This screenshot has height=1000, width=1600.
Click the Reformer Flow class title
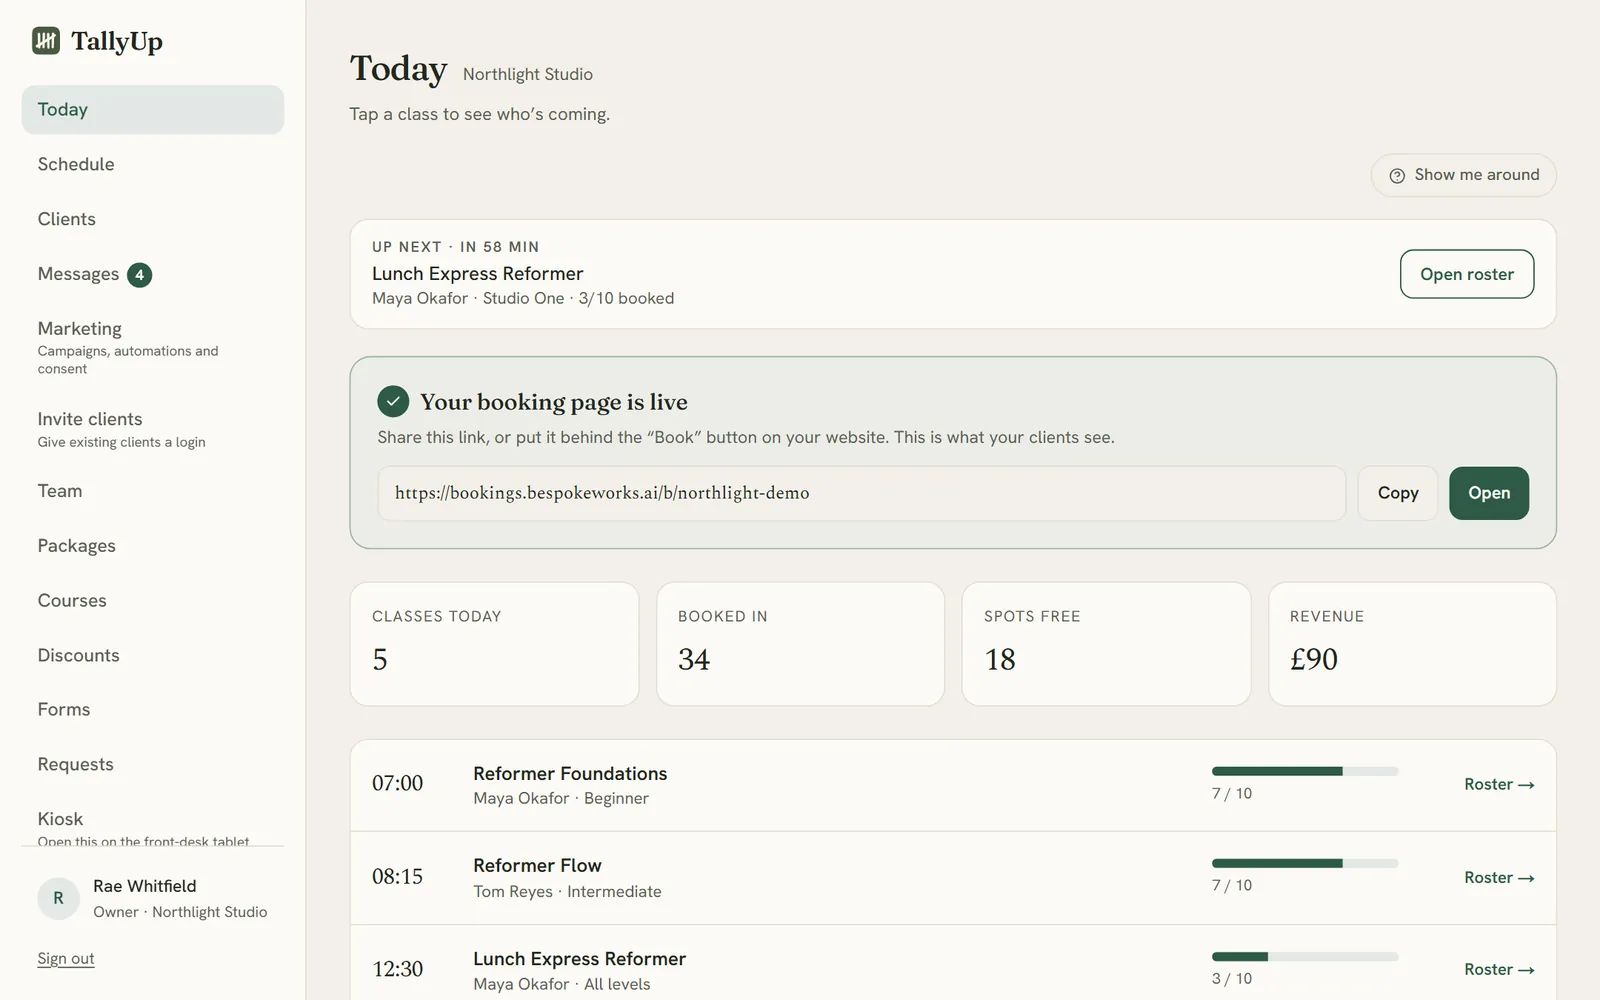(537, 866)
